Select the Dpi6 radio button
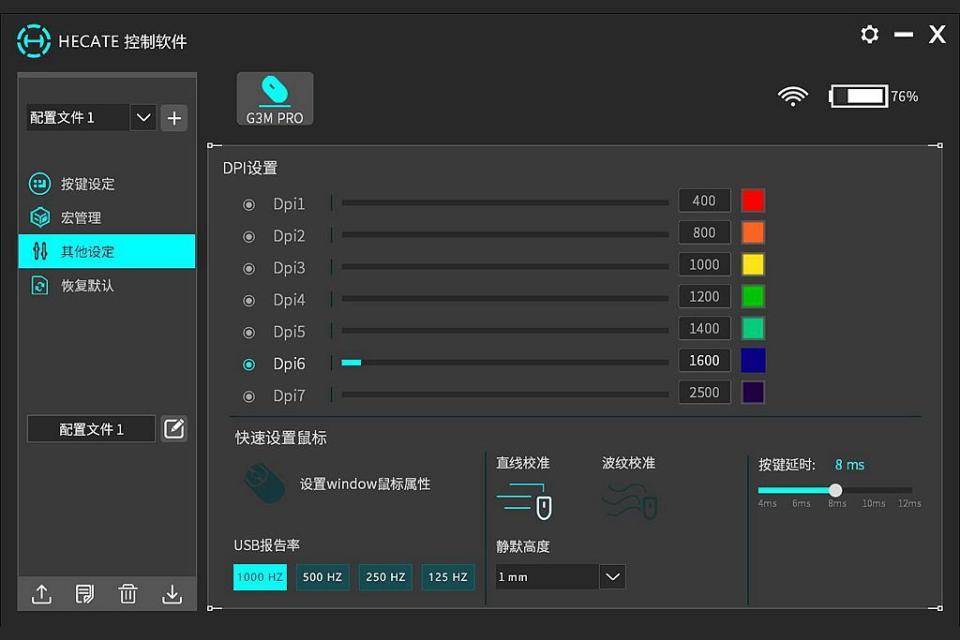The image size is (960, 640). click(x=249, y=364)
